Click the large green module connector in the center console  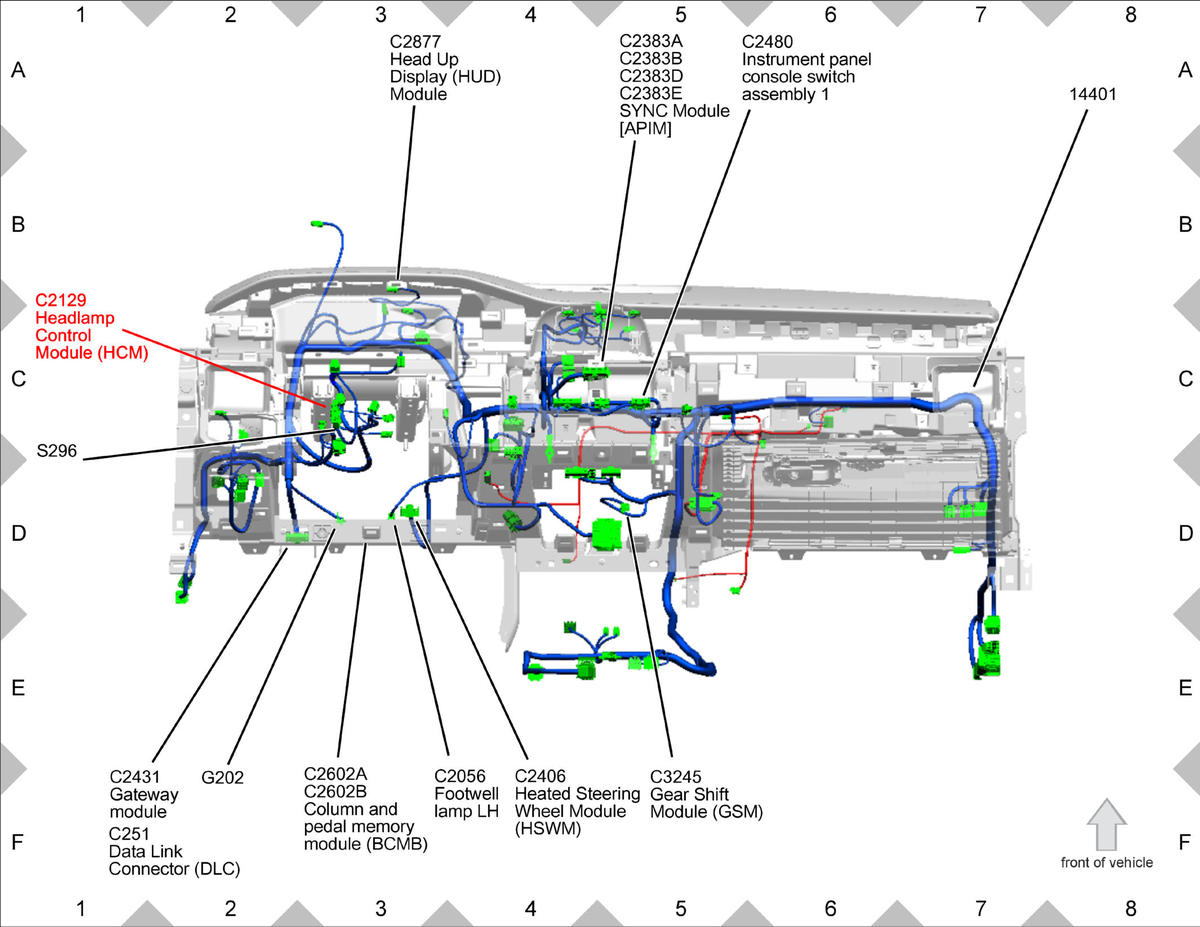607,534
